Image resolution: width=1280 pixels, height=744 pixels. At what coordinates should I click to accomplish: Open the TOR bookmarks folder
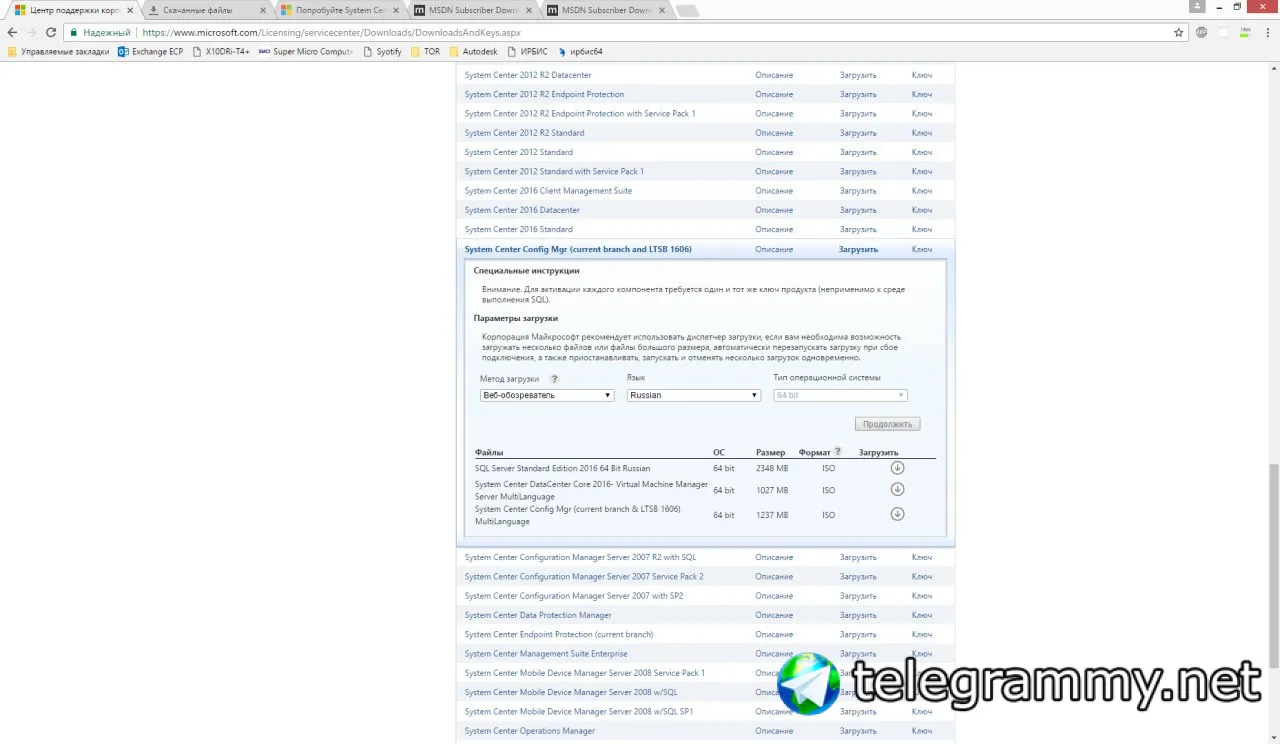click(425, 51)
